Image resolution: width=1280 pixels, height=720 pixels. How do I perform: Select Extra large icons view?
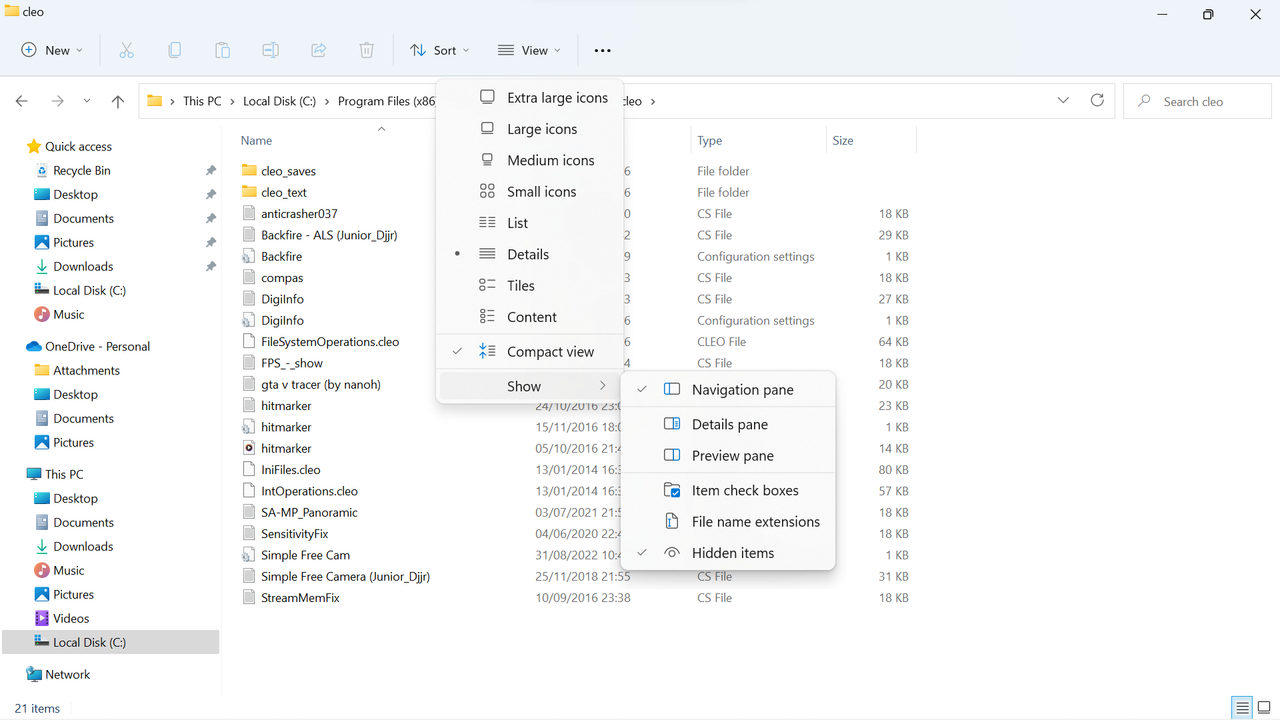(x=530, y=98)
